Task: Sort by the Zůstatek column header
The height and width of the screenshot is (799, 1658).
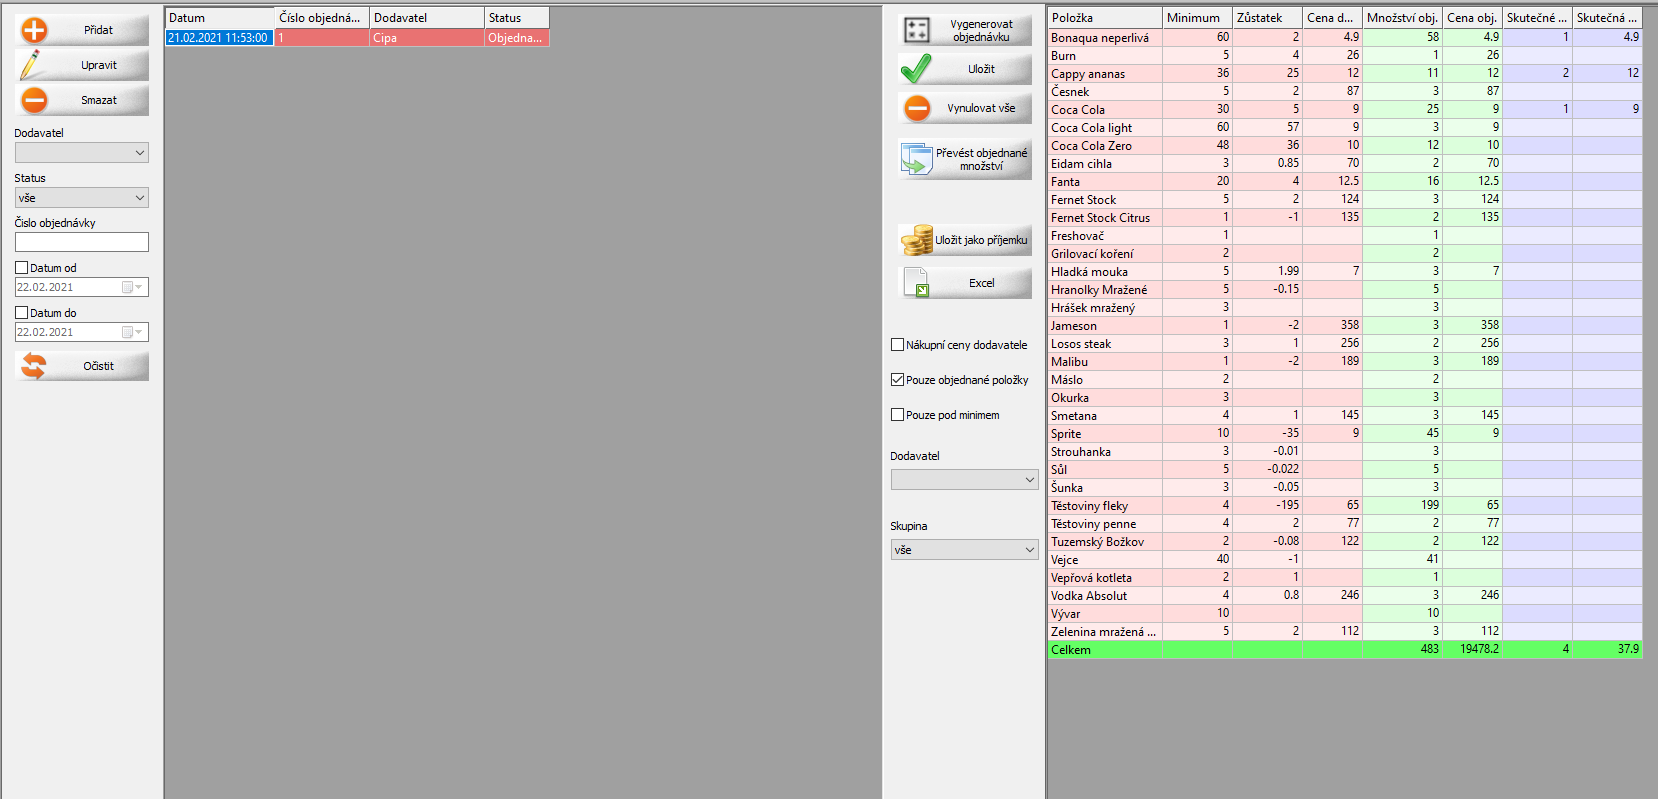Action: point(1266,18)
